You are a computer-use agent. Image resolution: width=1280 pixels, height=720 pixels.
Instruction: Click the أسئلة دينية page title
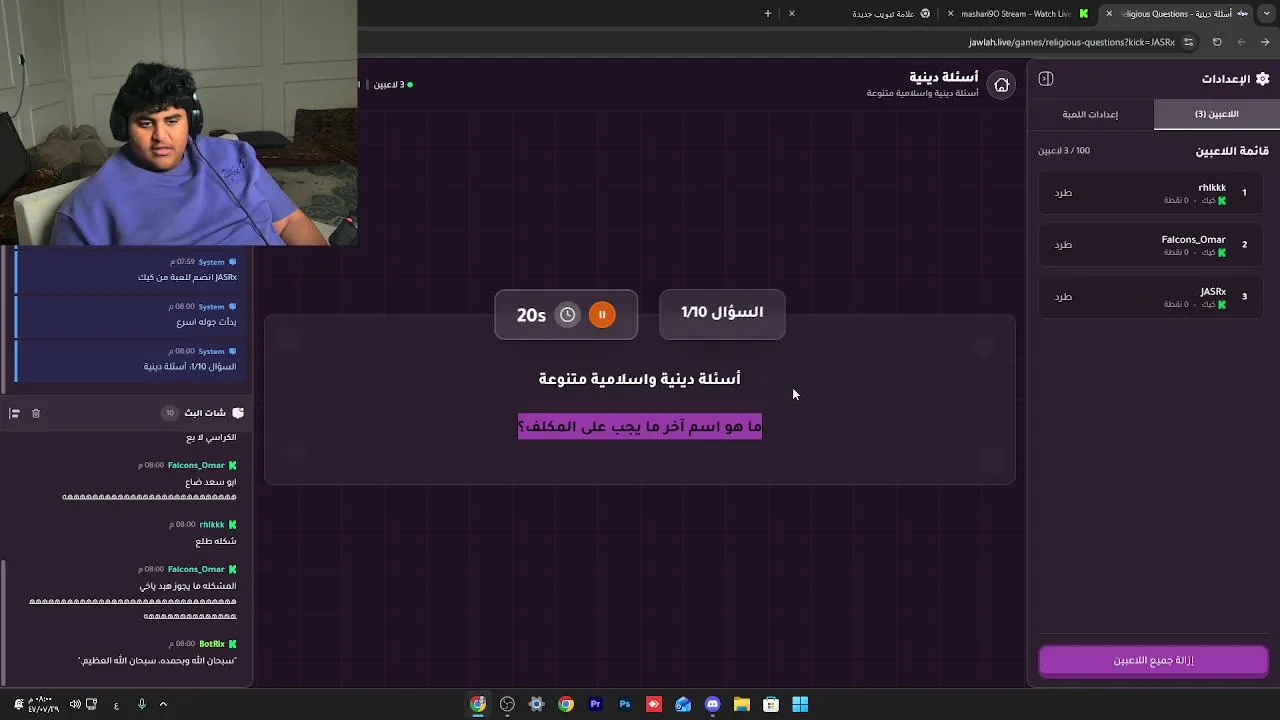pyautogui.click(x=944, y=77)
